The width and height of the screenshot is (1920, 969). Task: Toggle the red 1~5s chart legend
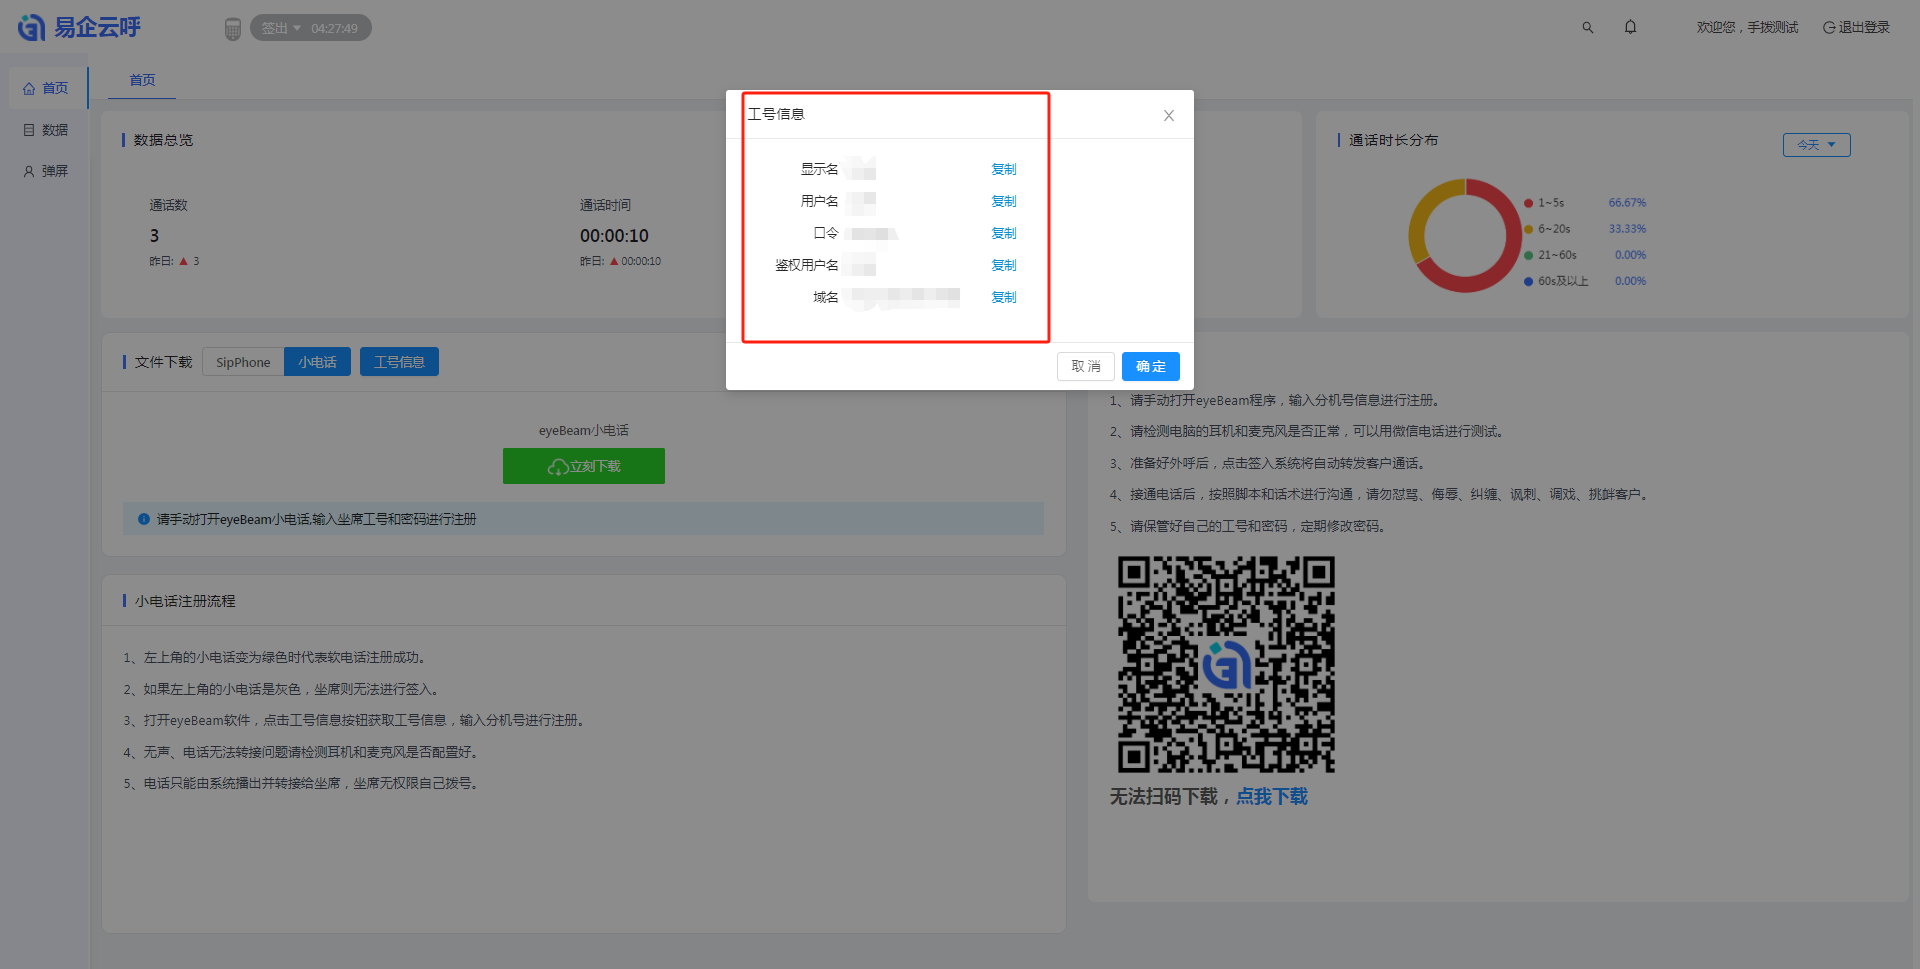(x=1545, y=203)
